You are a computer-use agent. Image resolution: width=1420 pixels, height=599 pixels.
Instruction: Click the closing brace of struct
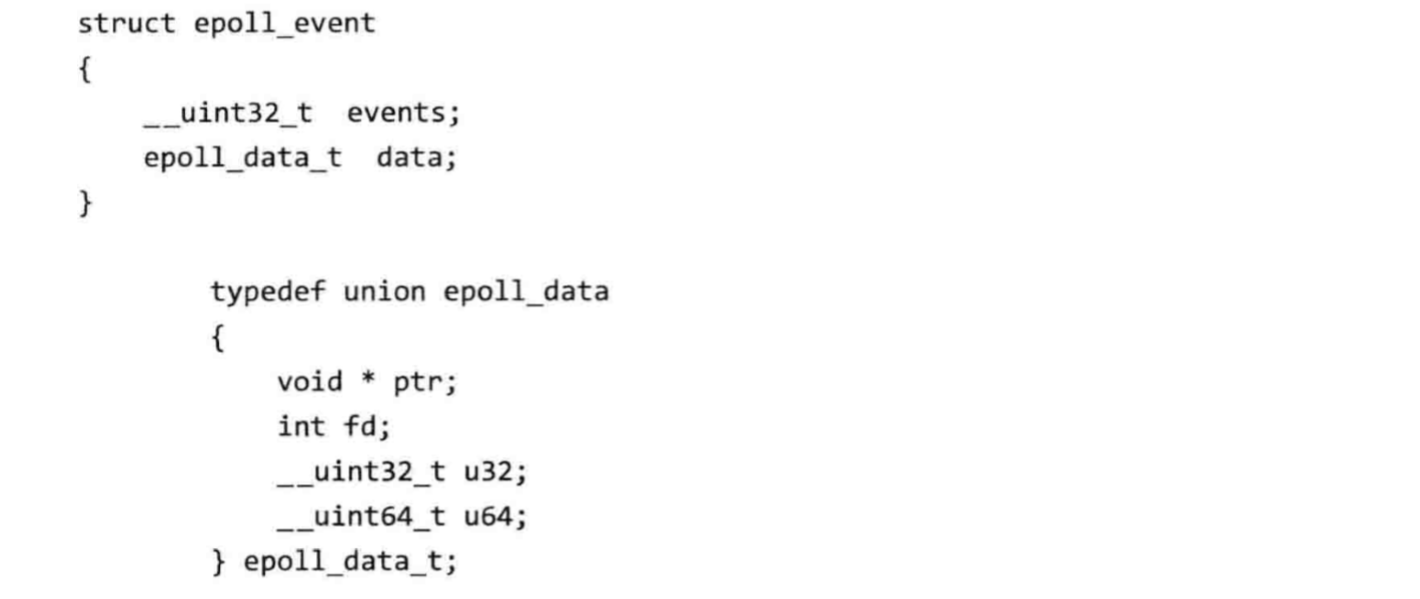point(85,204)
